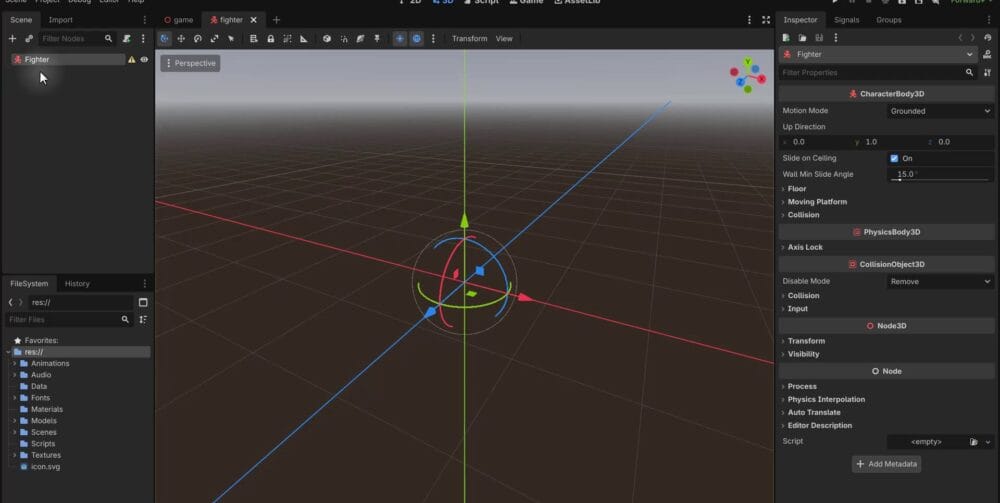Click the rotation gizmo in the top-right viewport corner

(747, 77)
